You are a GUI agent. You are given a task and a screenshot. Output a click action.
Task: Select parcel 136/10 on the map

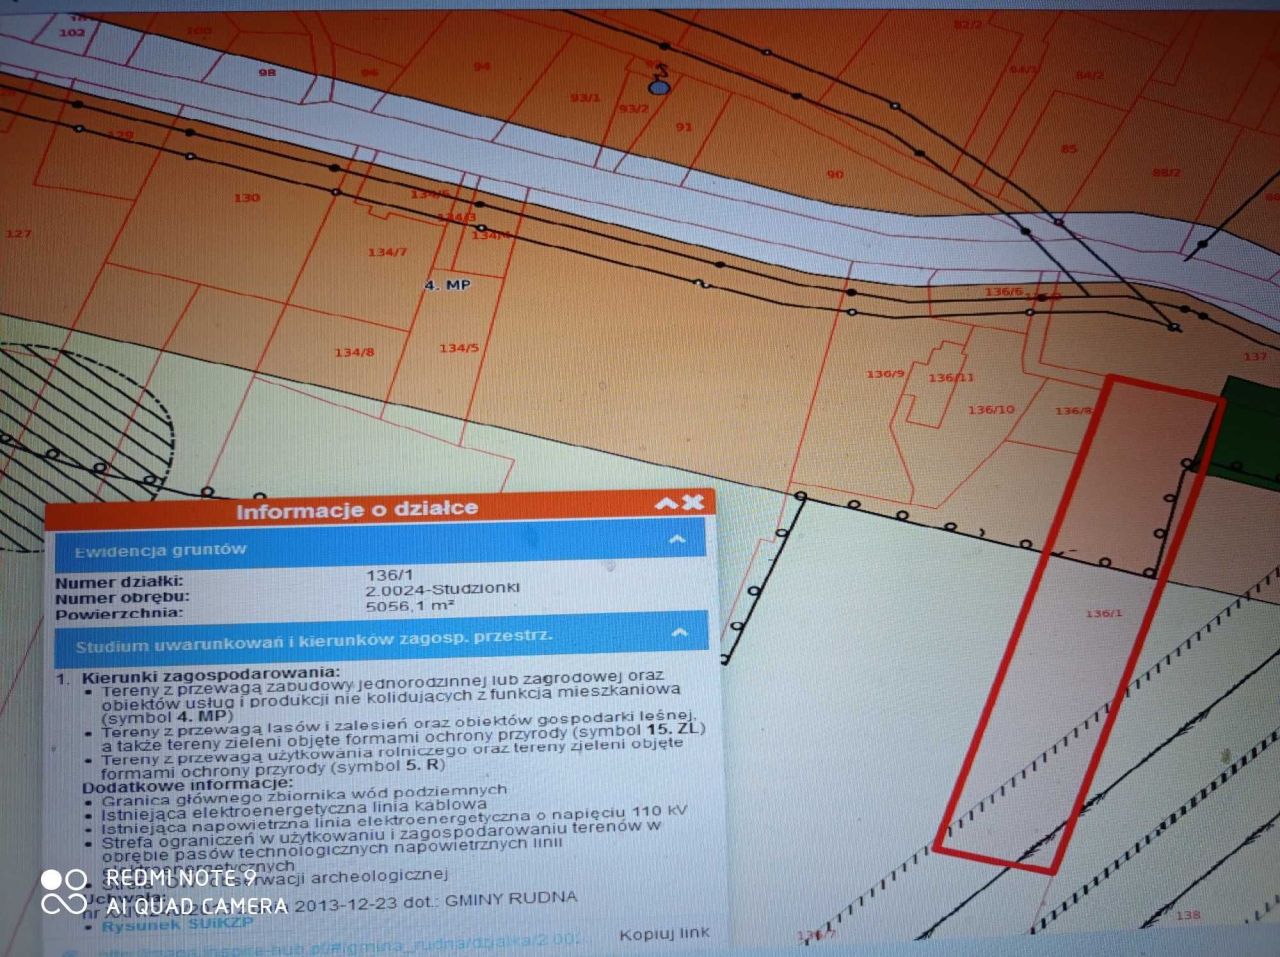(x=991, y=409)
